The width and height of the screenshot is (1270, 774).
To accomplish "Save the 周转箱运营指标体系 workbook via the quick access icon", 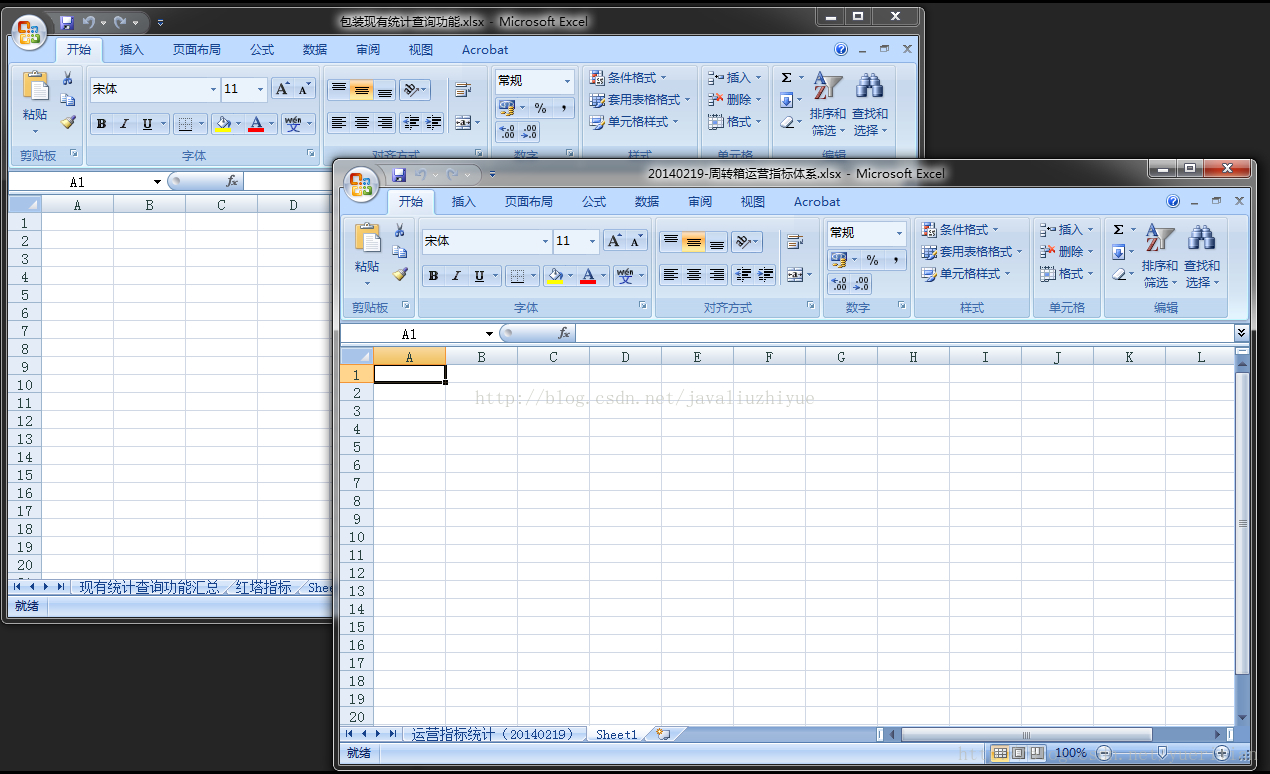I will pyautogui.click(x=399, y=174).
